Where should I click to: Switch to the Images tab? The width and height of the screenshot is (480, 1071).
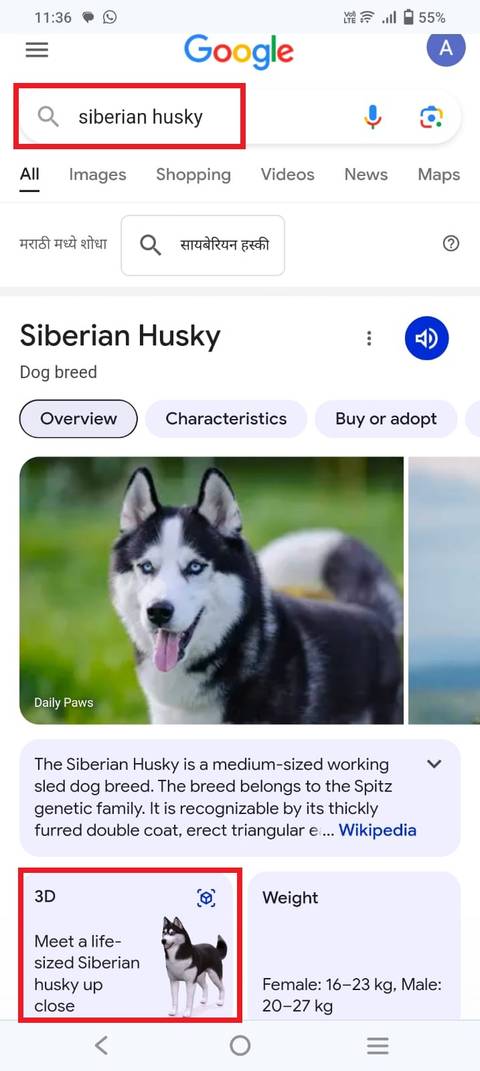click(98, 175)
